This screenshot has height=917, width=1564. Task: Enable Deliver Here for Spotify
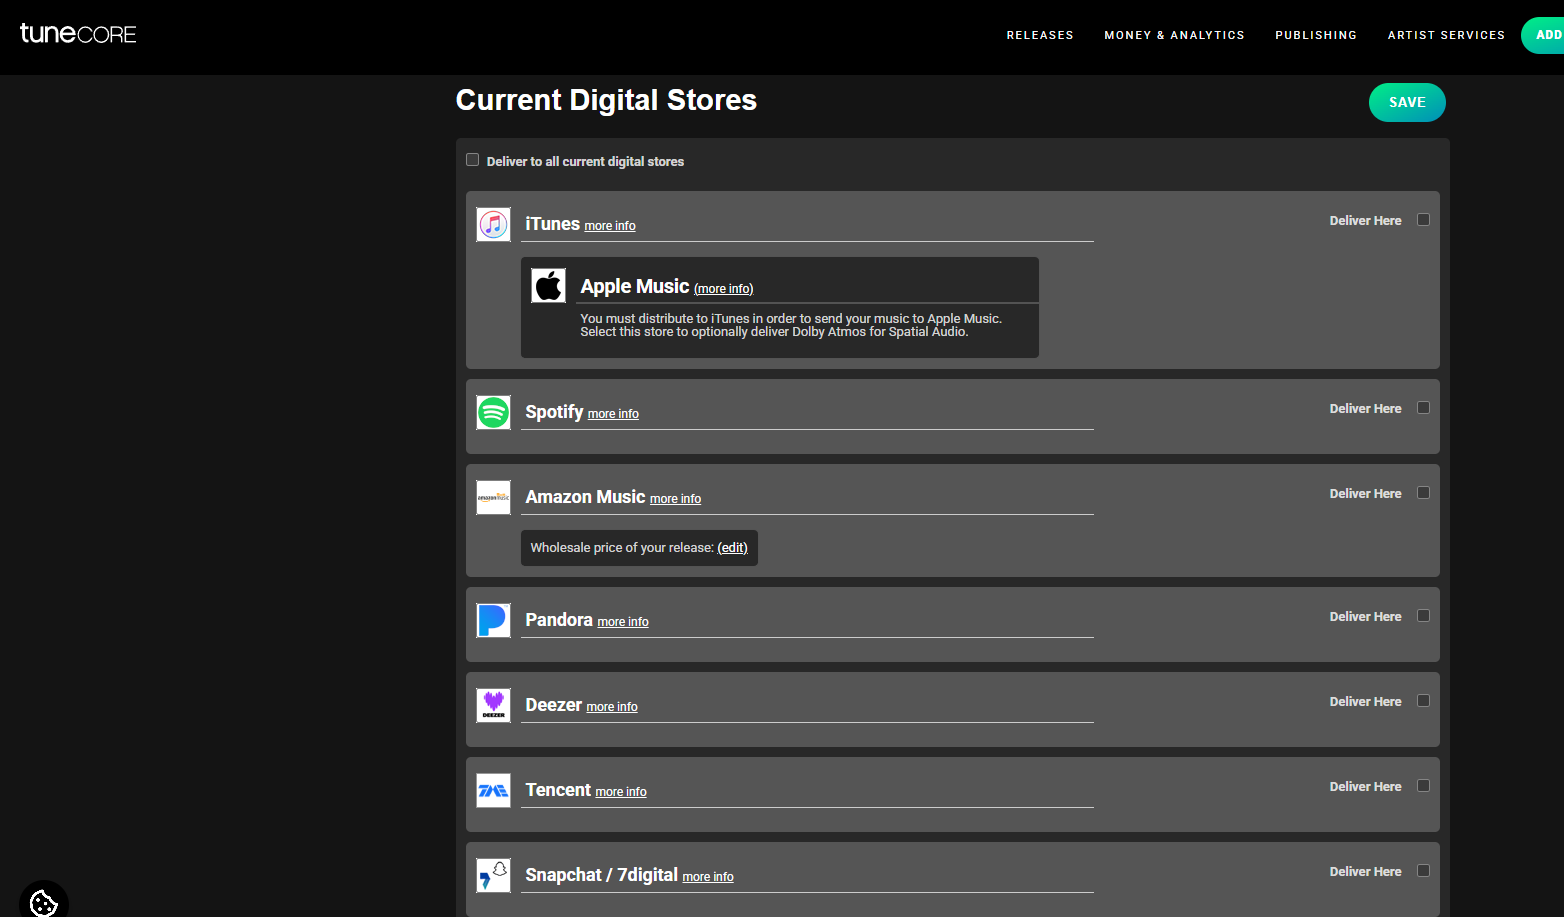tap(1424, 408)
